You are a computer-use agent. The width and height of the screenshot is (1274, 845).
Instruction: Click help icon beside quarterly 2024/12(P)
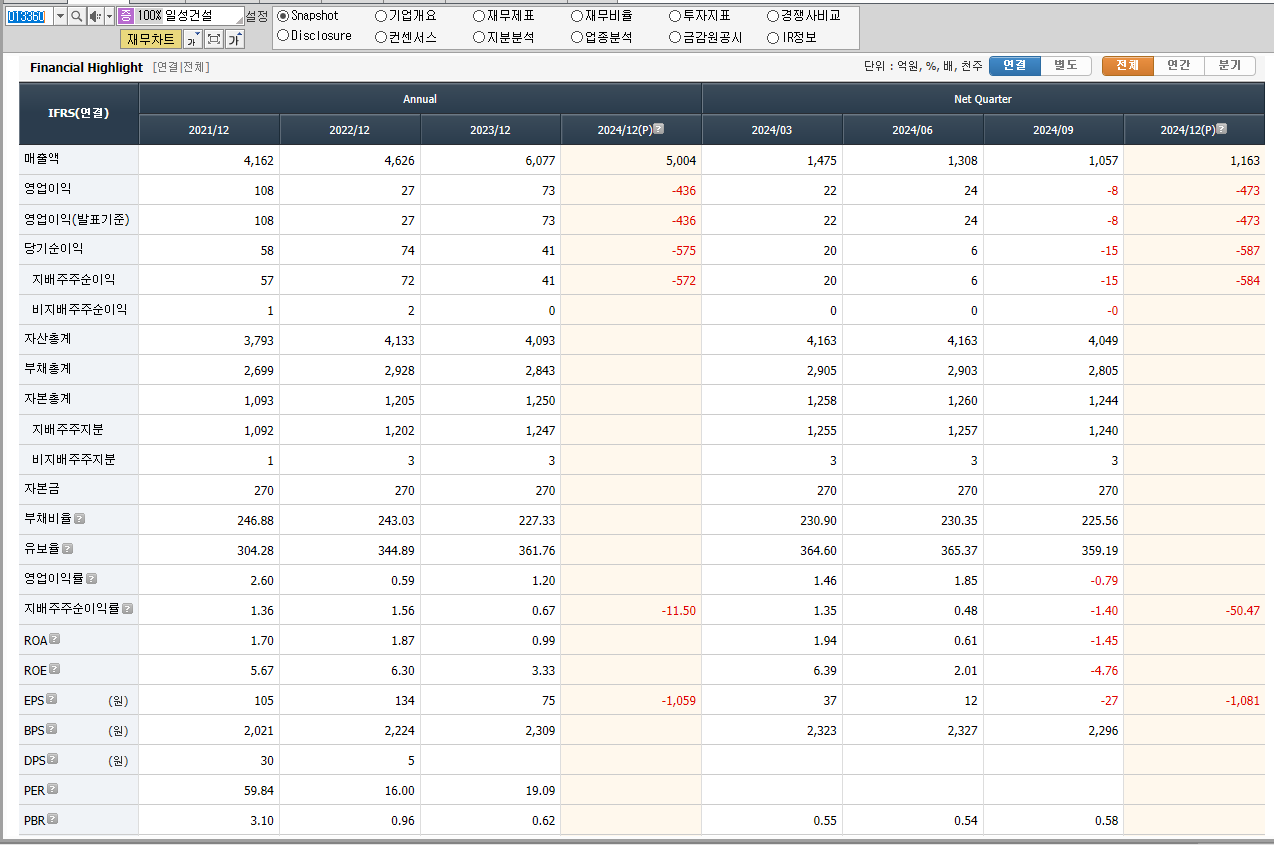tap(1222, 129)
